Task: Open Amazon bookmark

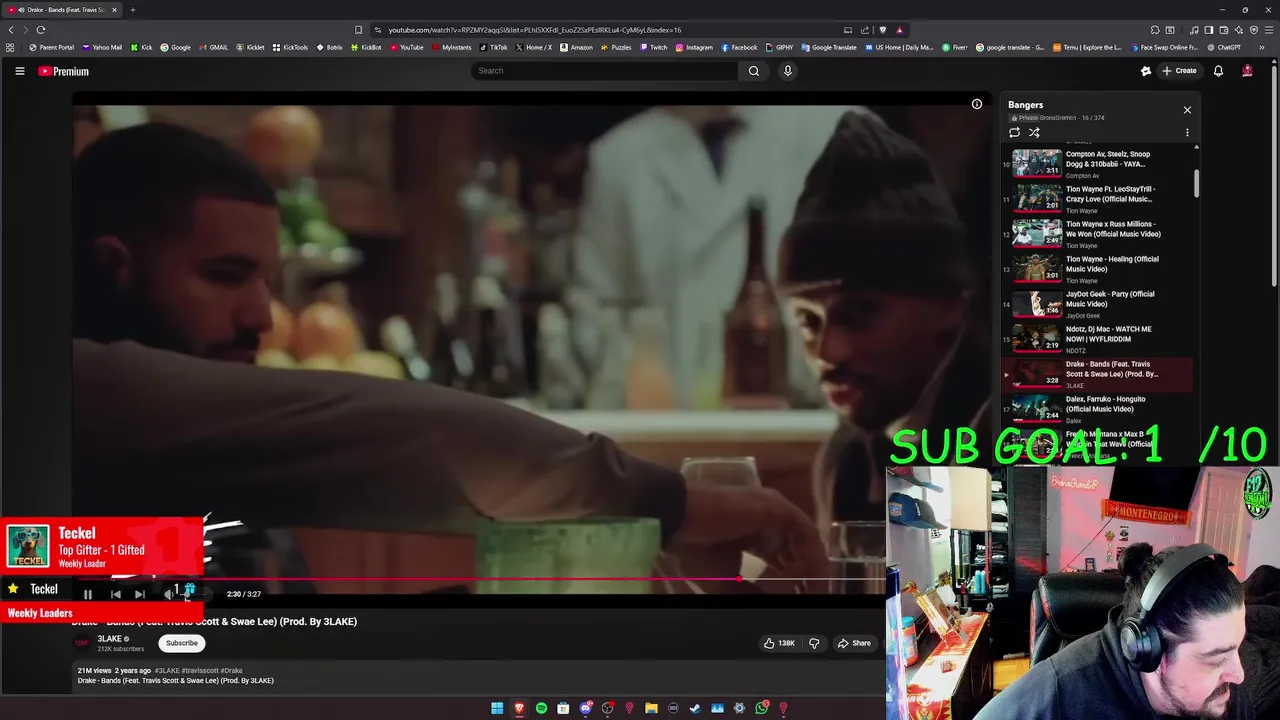Action: [x=577, y=47]
